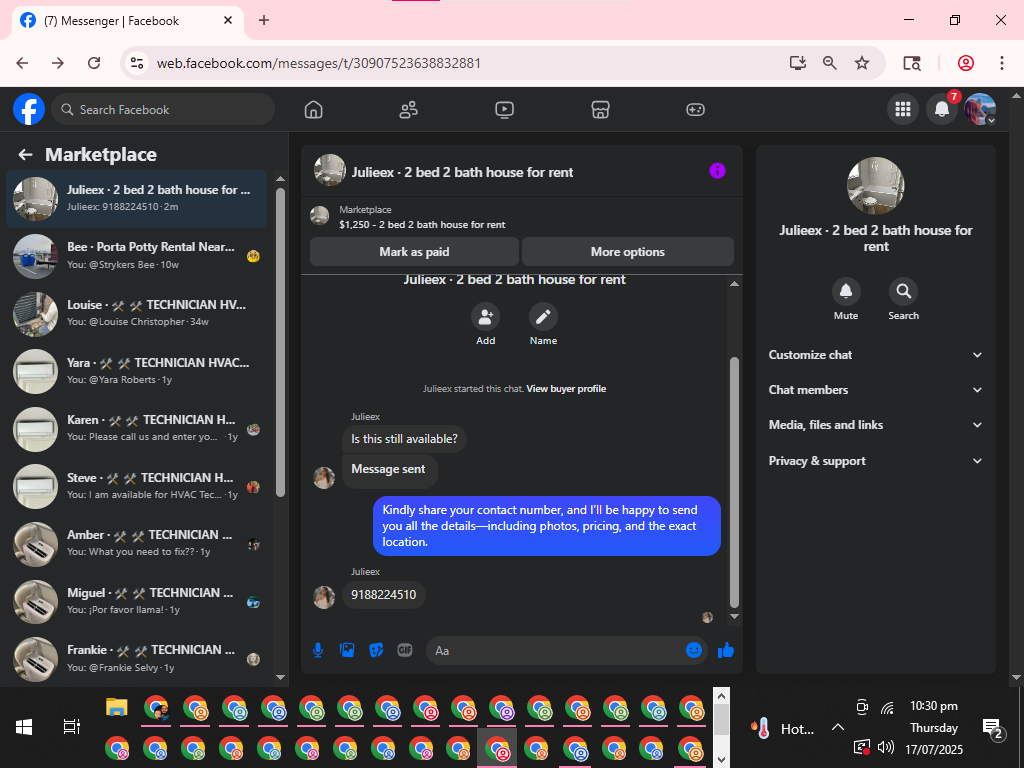Image resolution: width=1024 pixels, height=768 pixels.
Task: Open the Facebook menu grid icon
Action: tap(903, 109)
